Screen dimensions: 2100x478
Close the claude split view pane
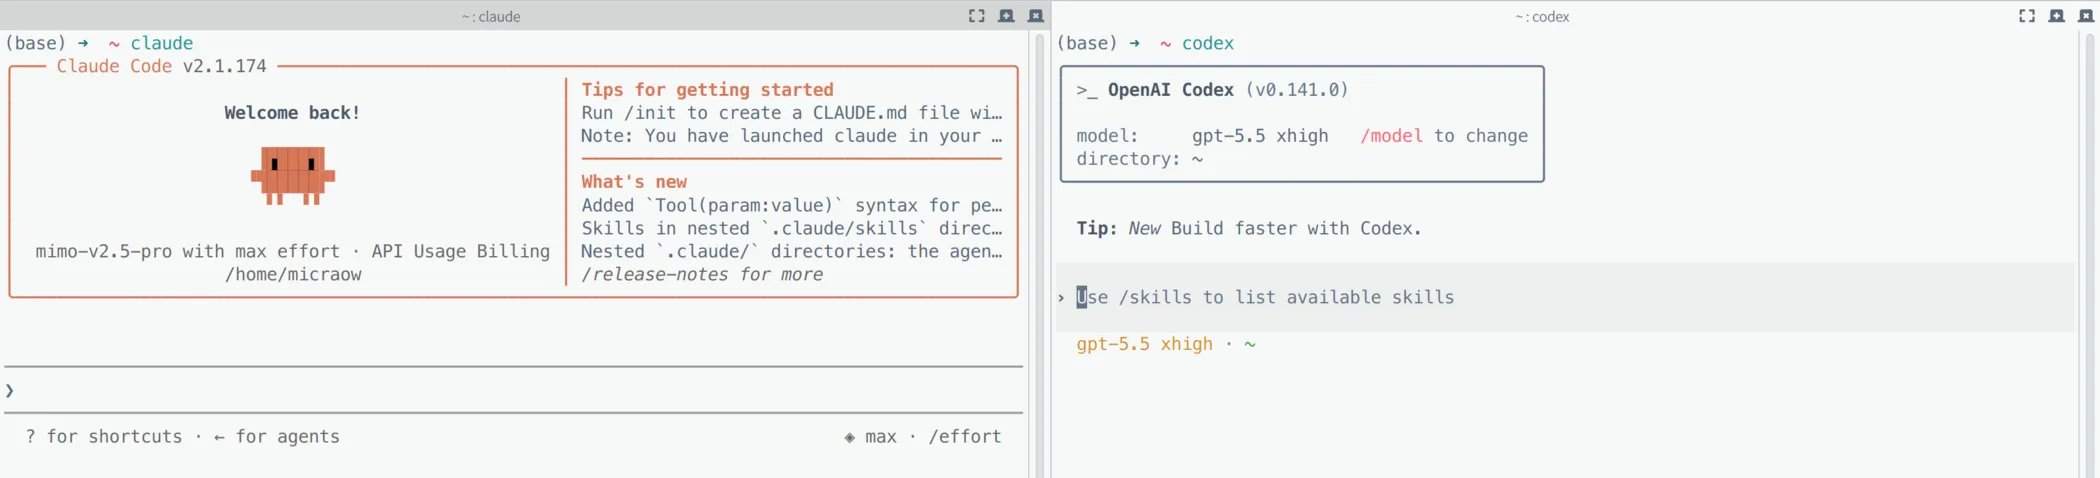(1036, 16)
